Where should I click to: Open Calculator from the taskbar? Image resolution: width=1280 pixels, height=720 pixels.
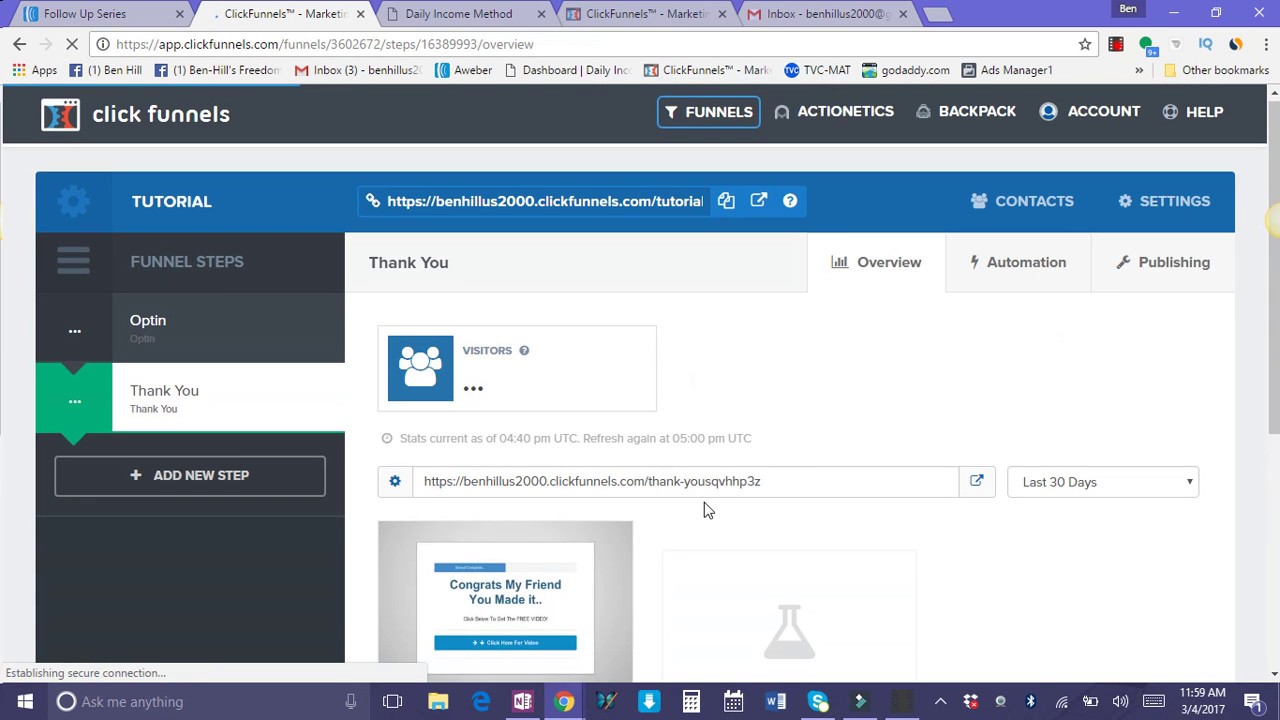click(691, 701)
